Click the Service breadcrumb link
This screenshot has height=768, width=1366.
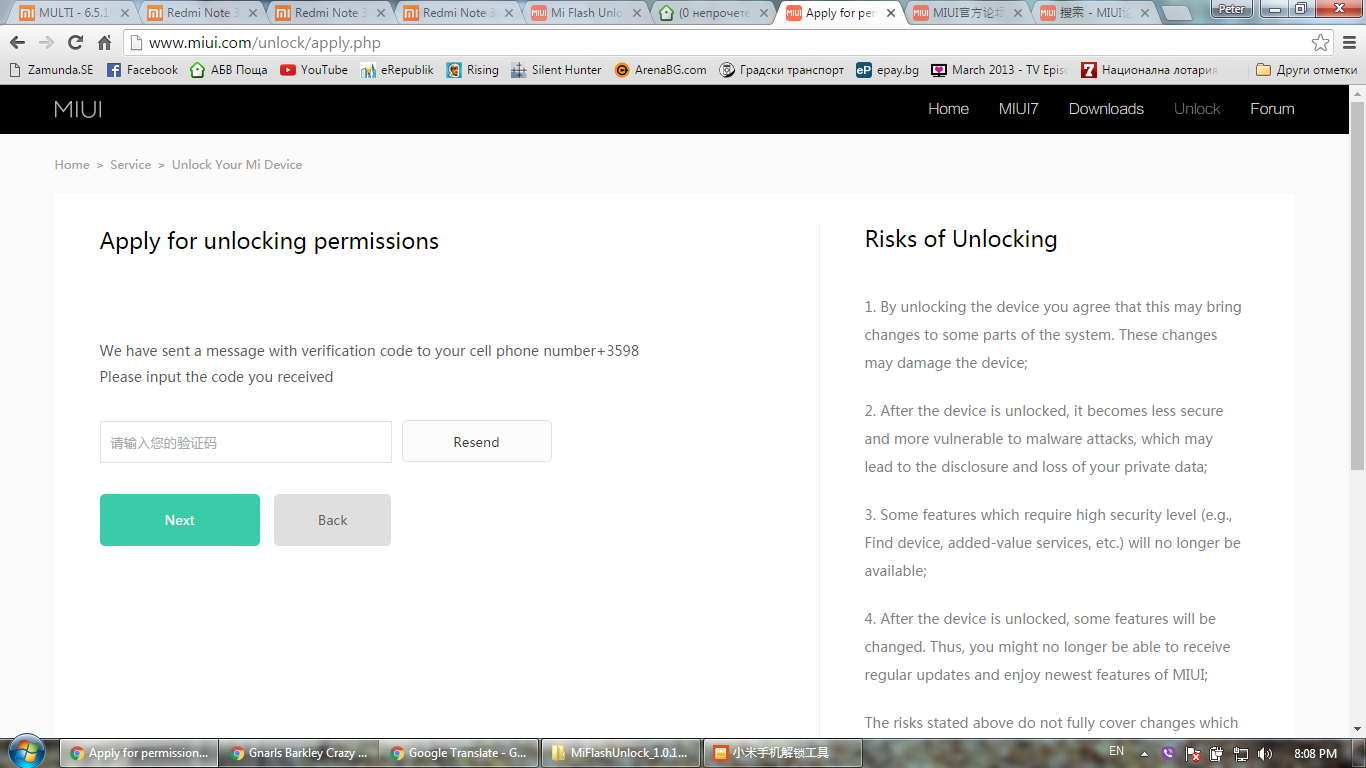(x=130, y=165)
